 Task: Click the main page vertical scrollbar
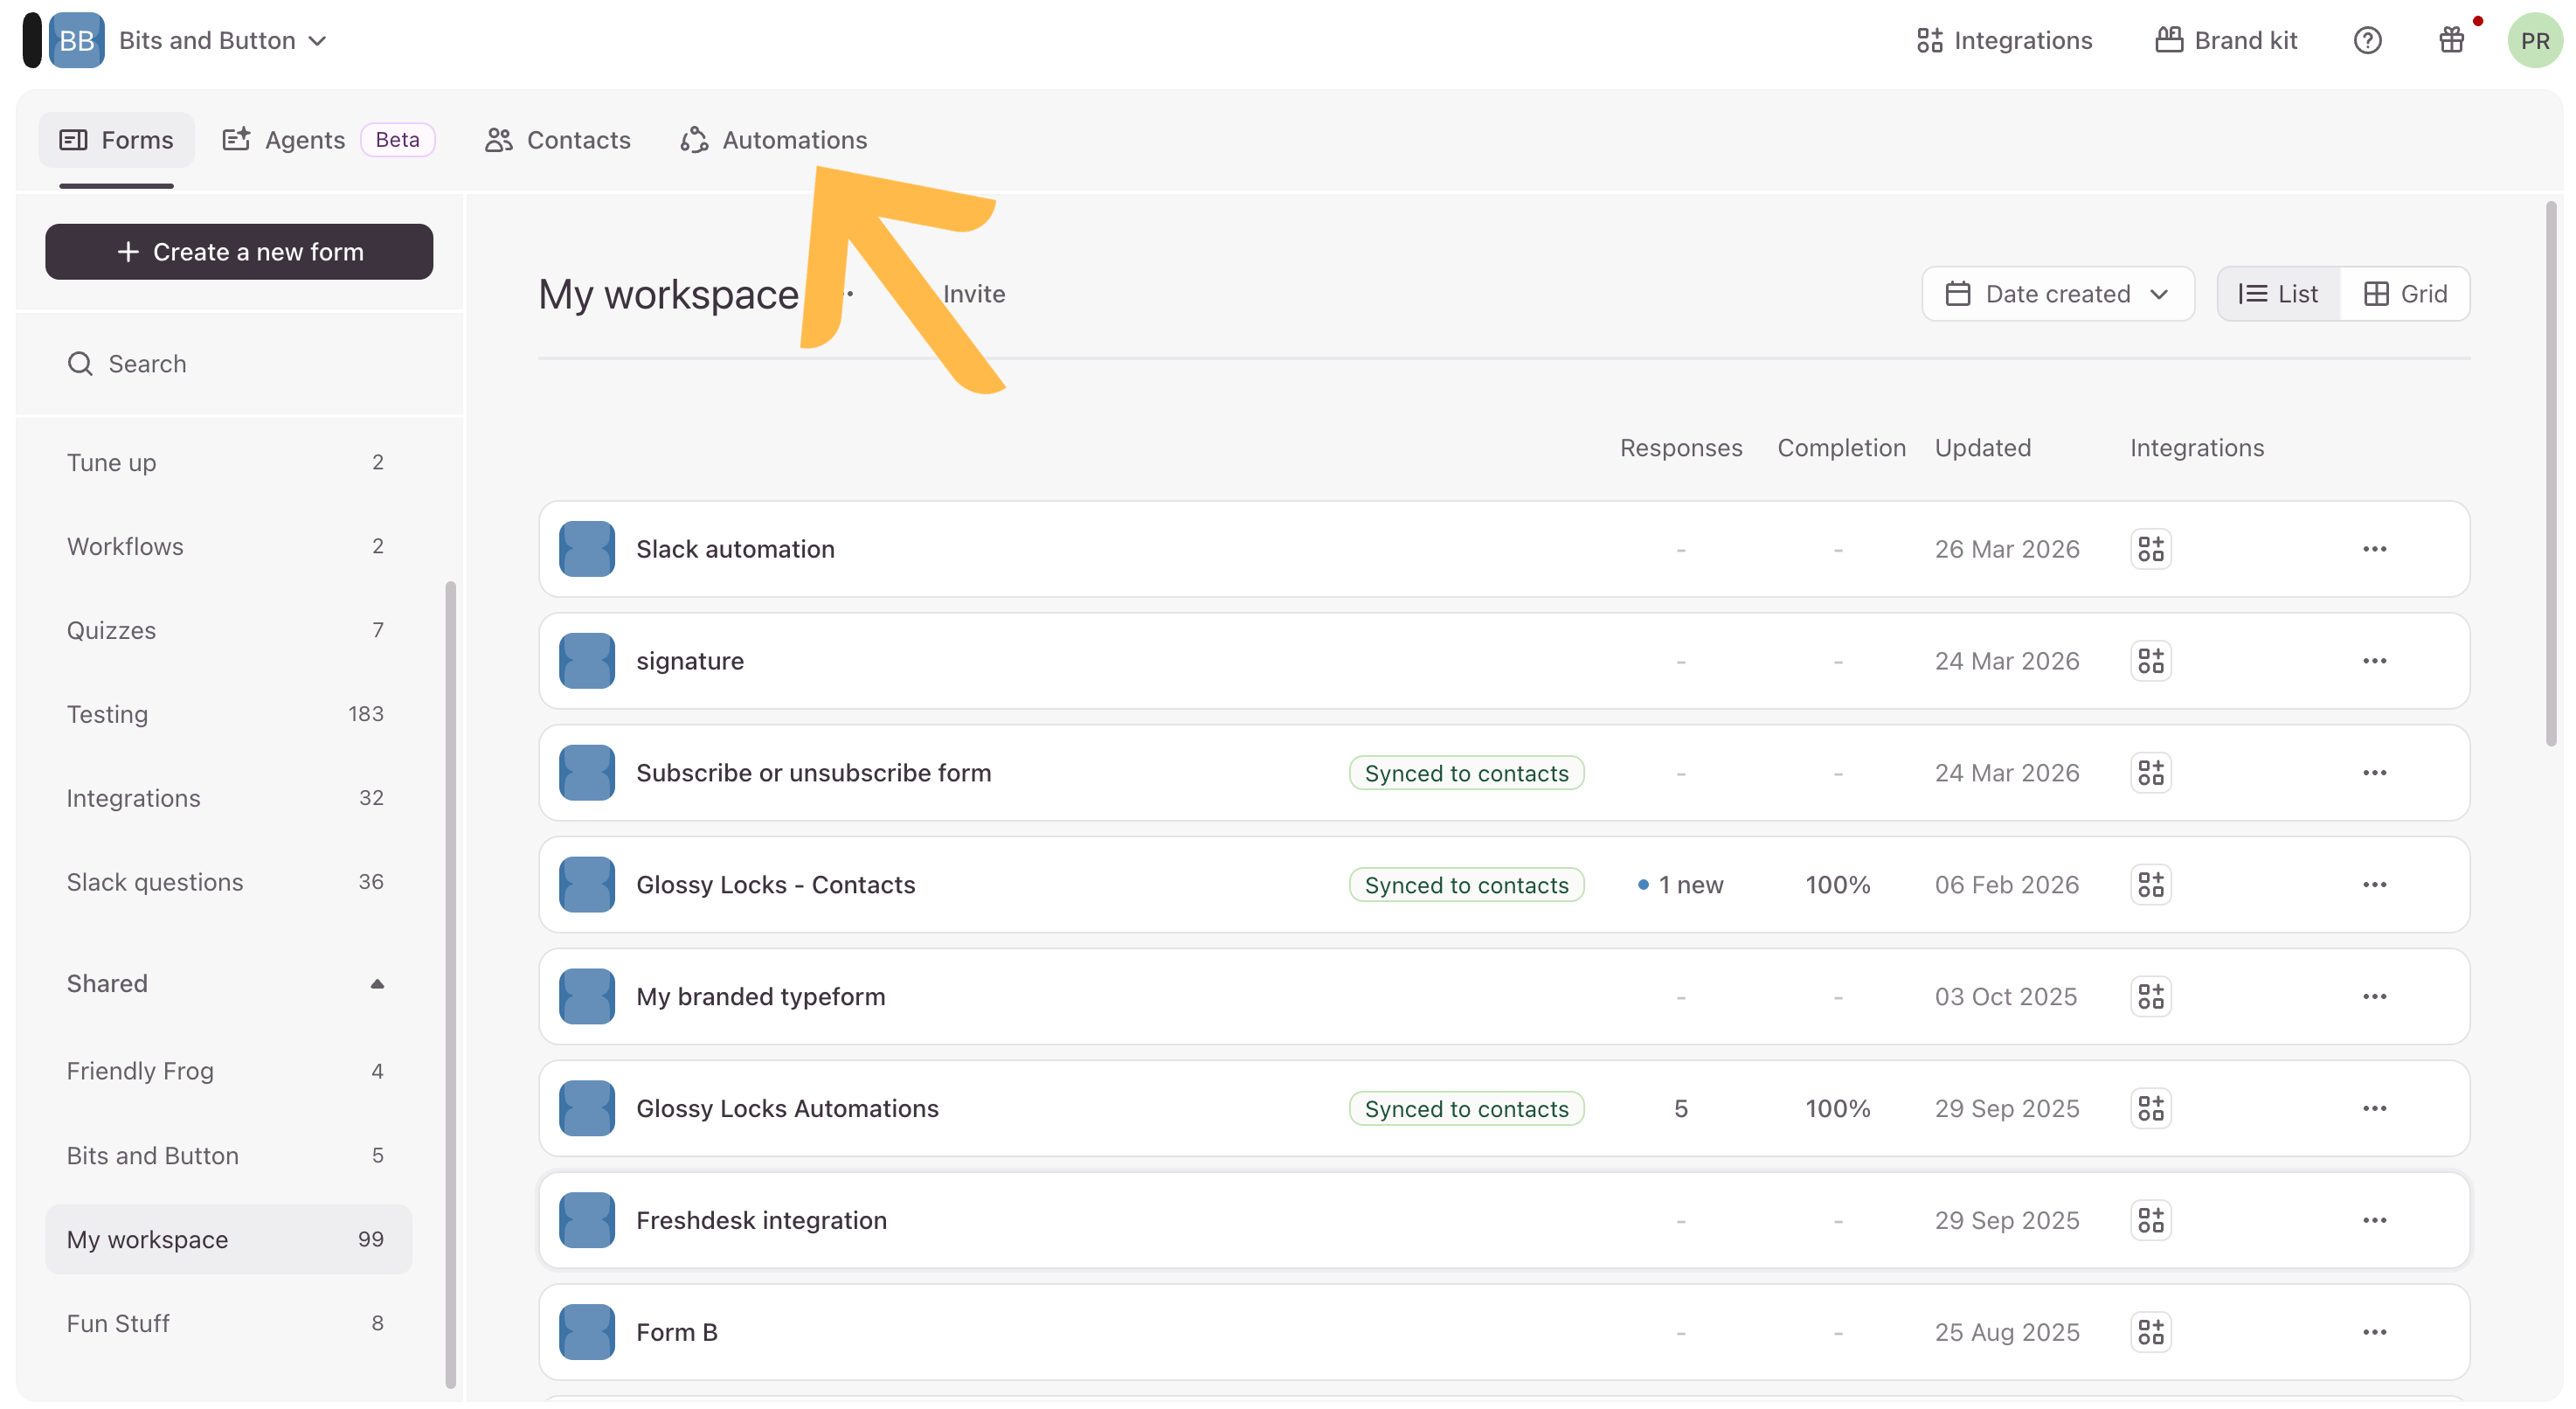[2550, 474]
